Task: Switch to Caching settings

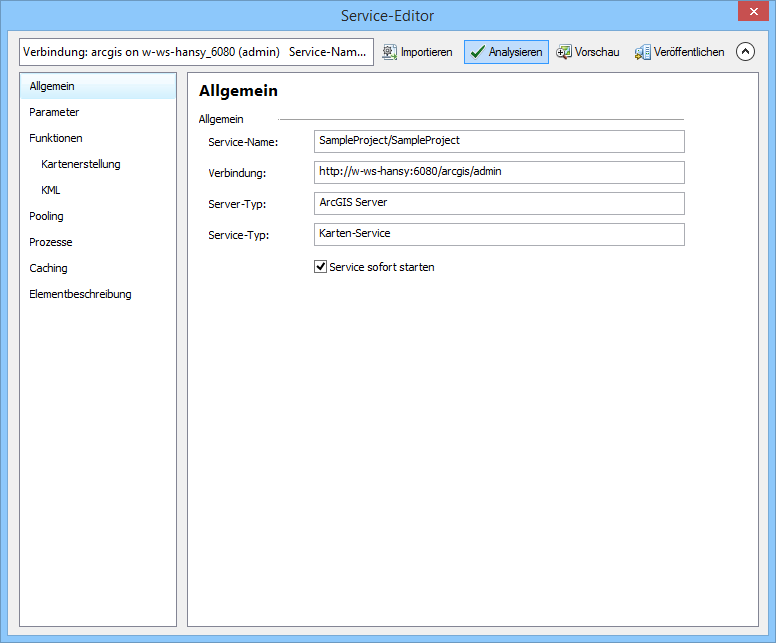Action: coord(48,268)
